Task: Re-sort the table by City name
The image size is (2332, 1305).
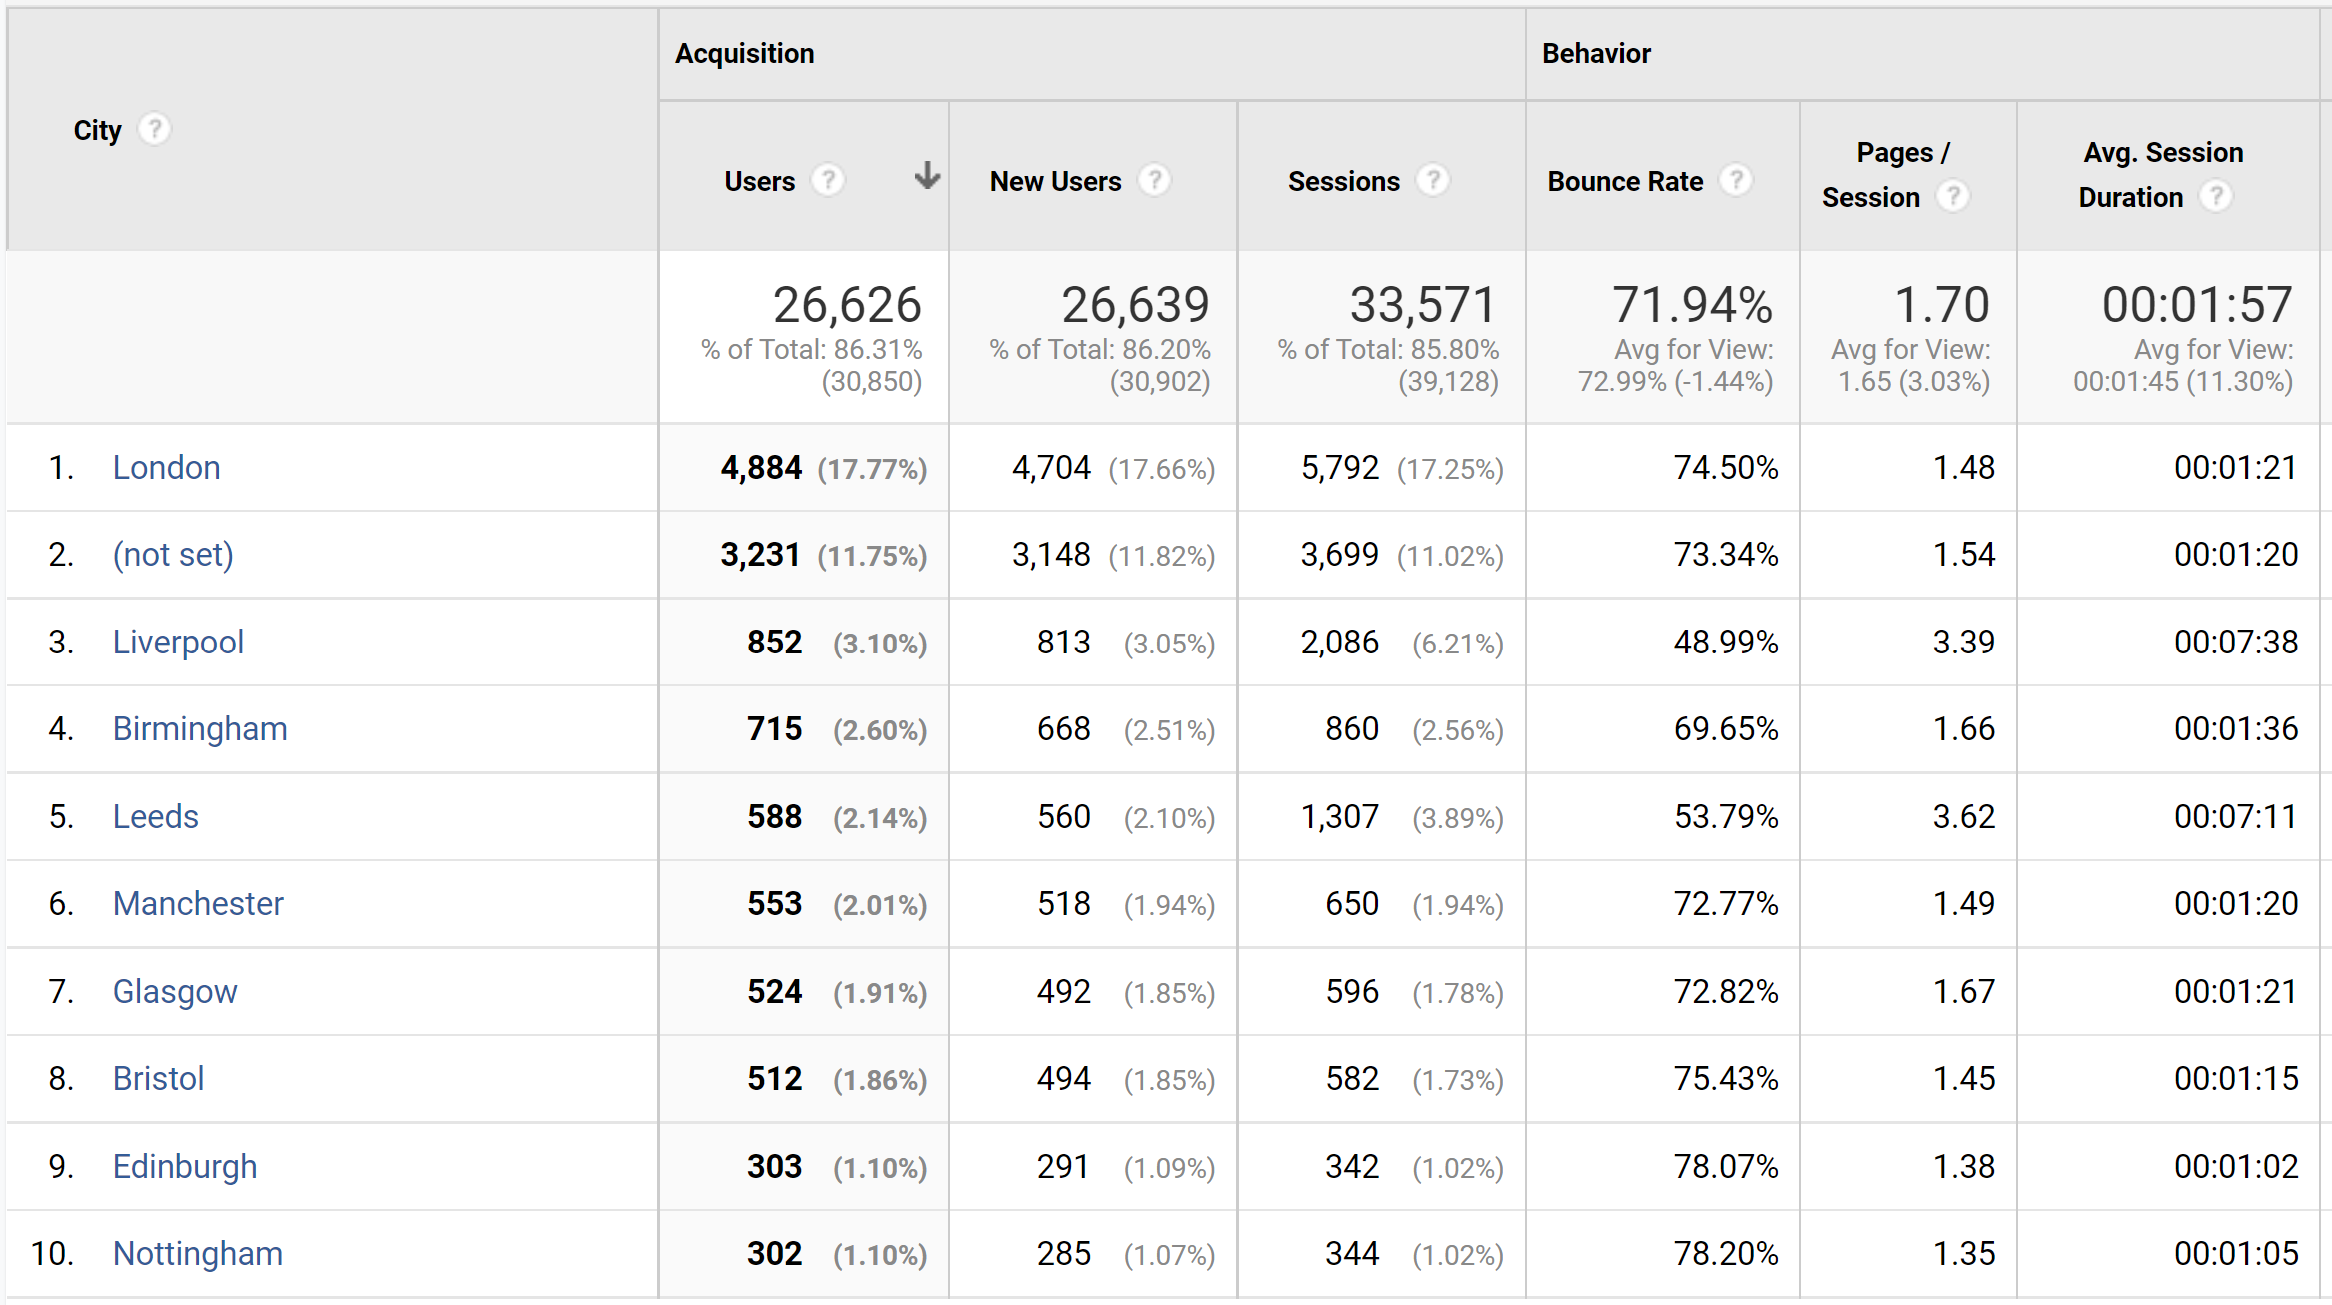Action: click(96, 128)
